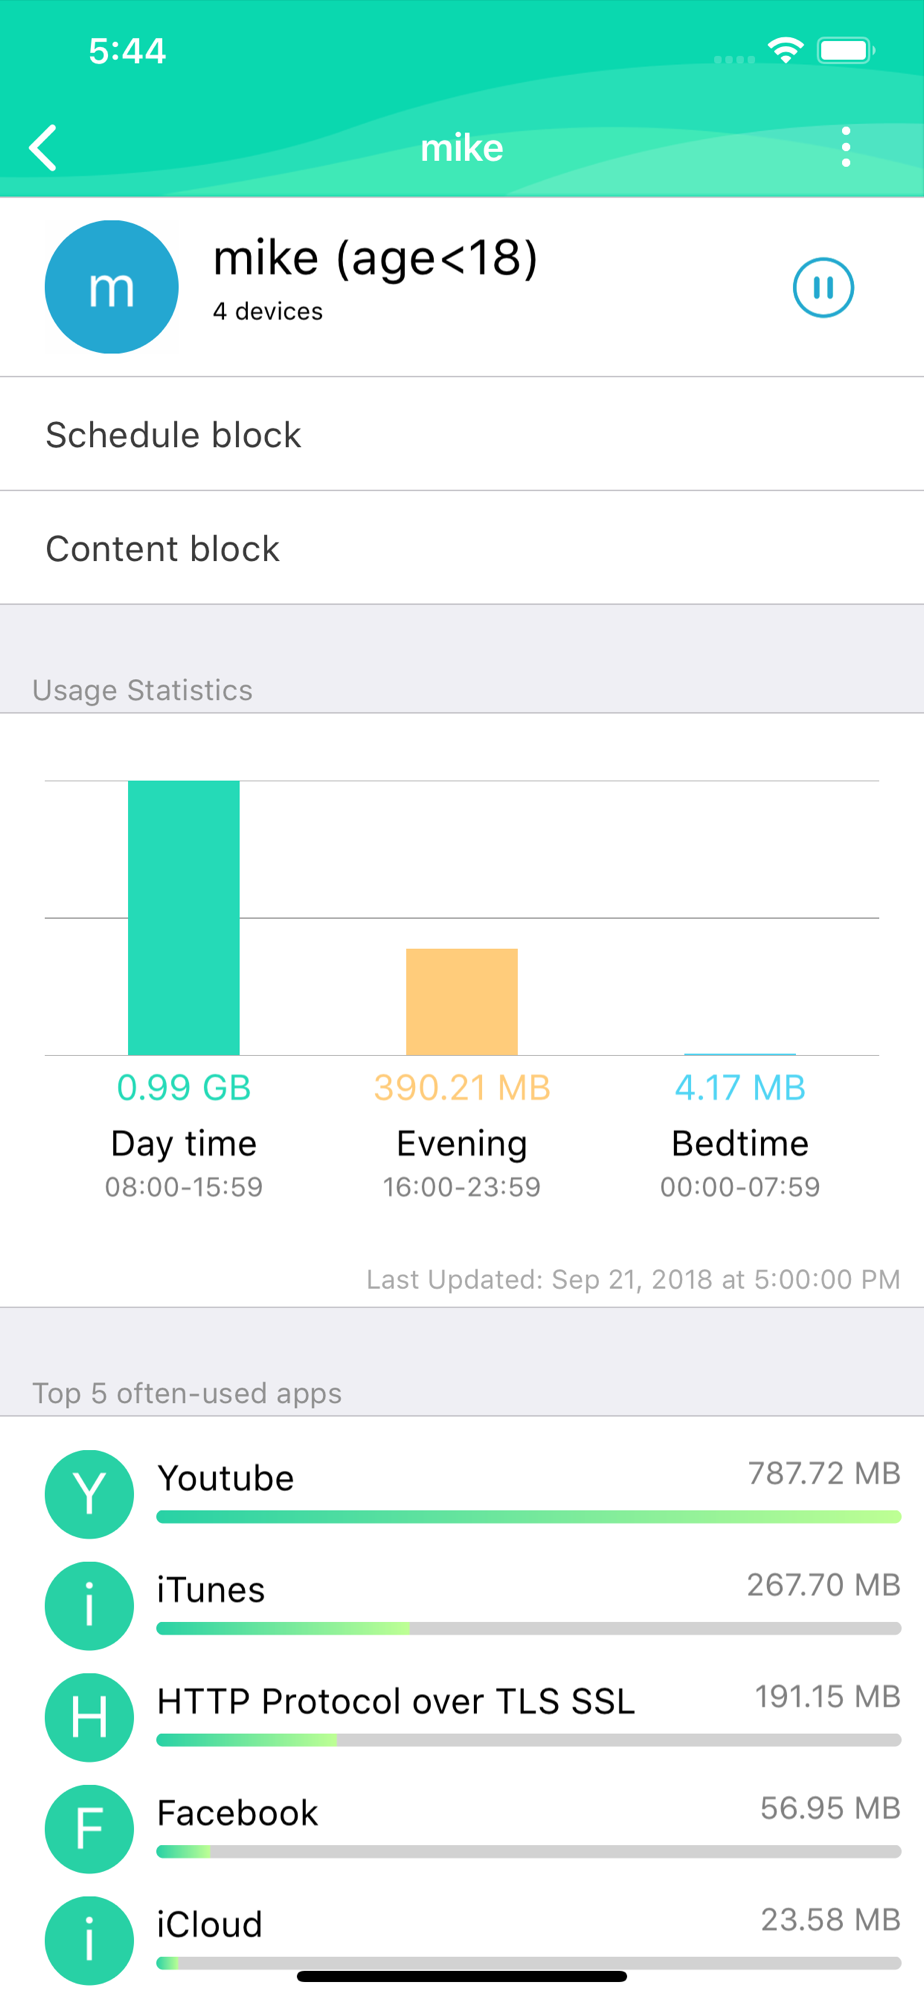This screenshot has width=924, height=2000.
Task: Tap the orange Evening usage bar
Action: (x=462, y=1001)
